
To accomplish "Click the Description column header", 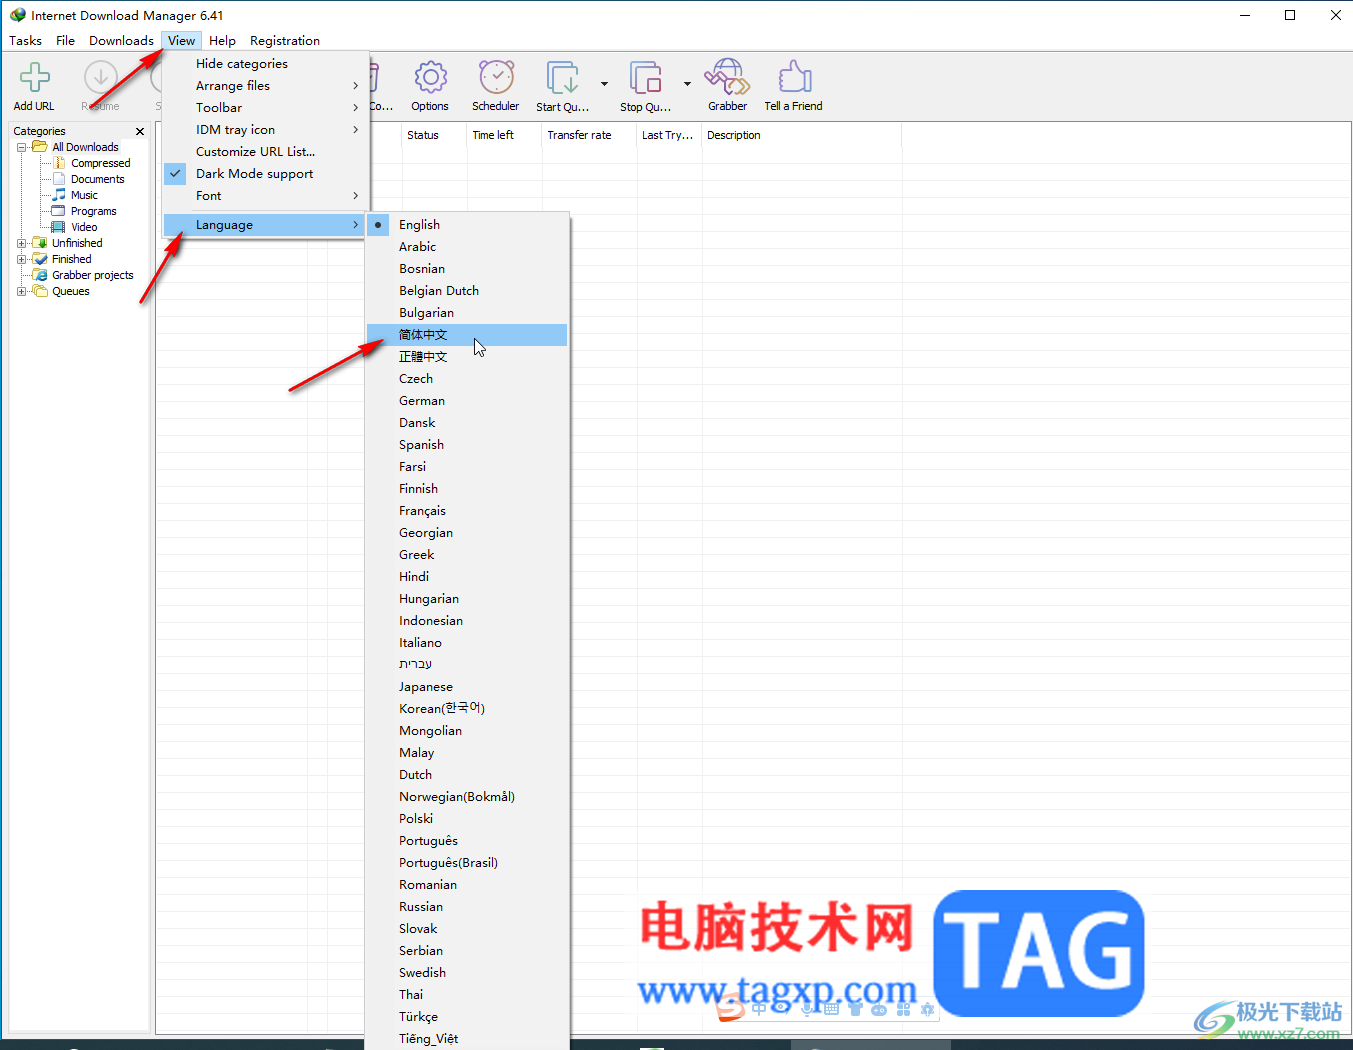I will coord(801,135).
